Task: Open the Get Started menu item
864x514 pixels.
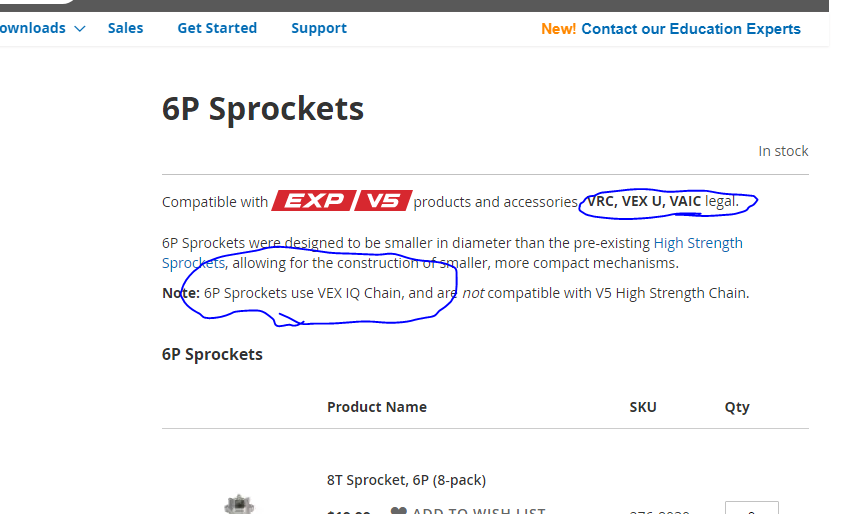Action: coord(217,28)
